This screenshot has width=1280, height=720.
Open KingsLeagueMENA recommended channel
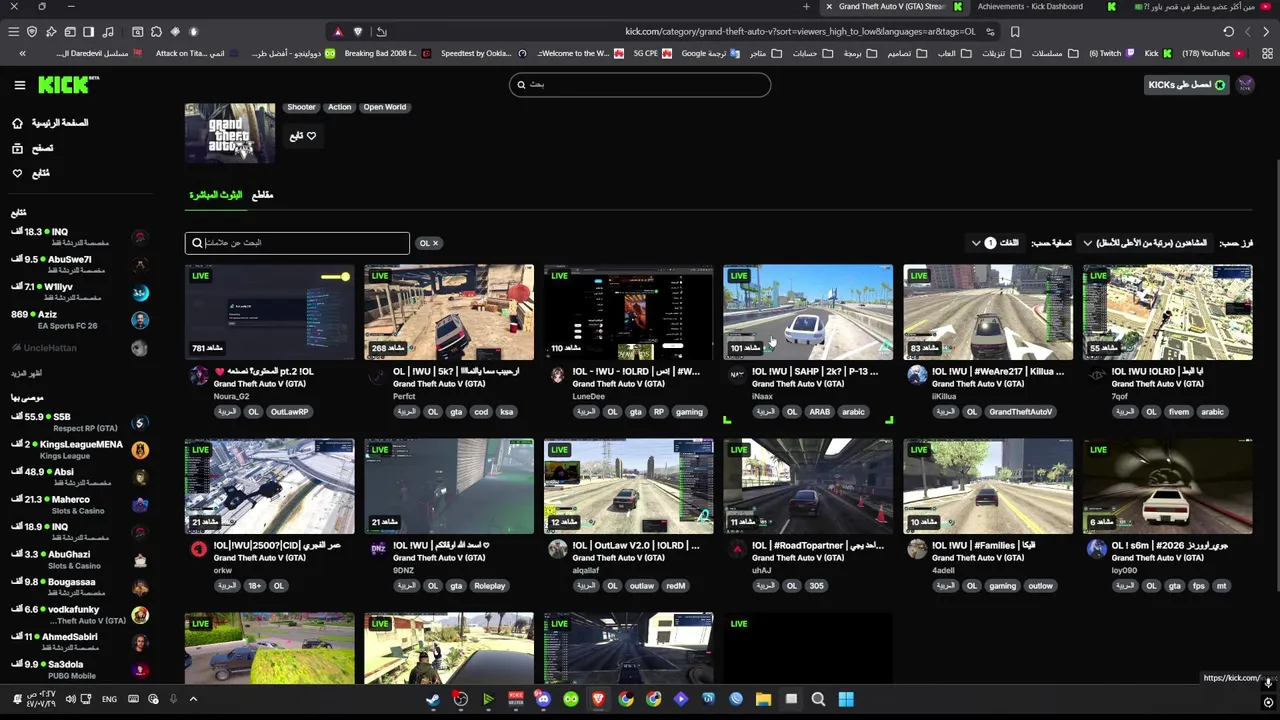[x=79, y=449]
